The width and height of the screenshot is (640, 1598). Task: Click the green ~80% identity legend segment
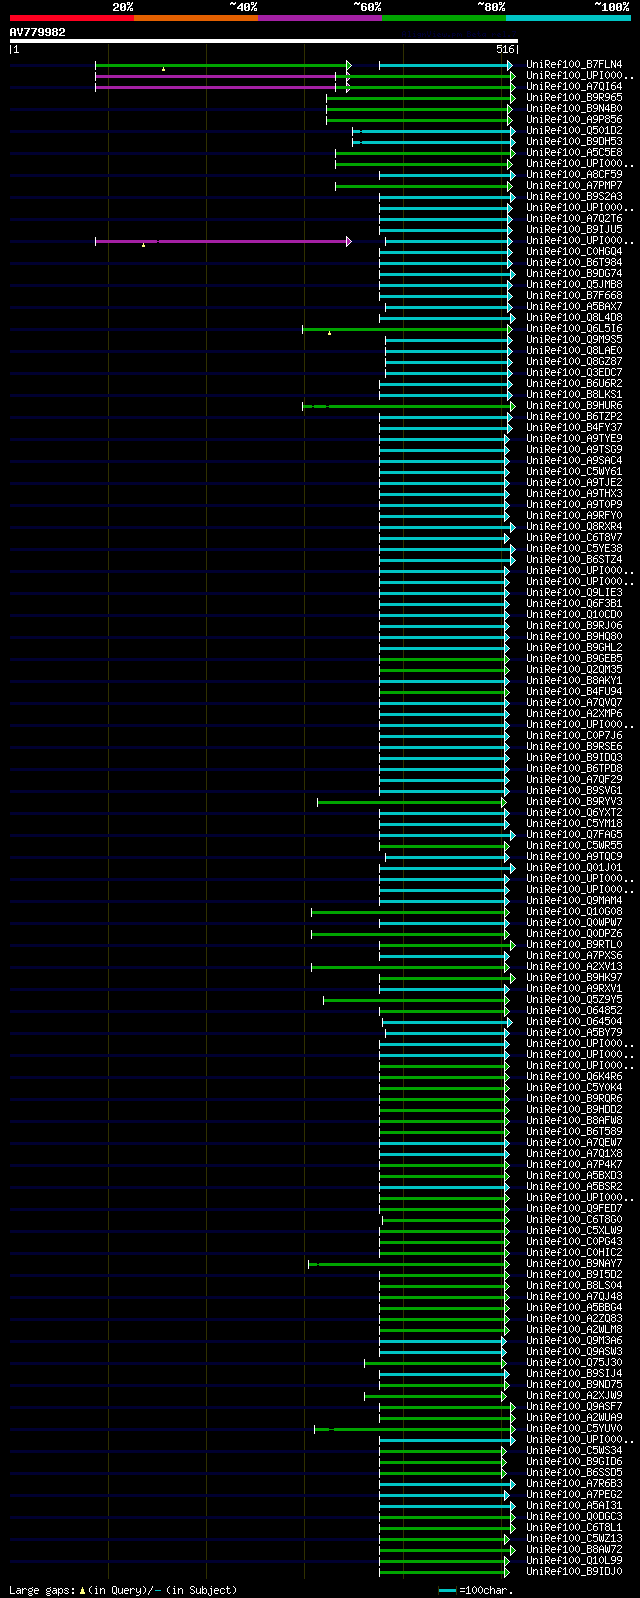click(443, 18)
